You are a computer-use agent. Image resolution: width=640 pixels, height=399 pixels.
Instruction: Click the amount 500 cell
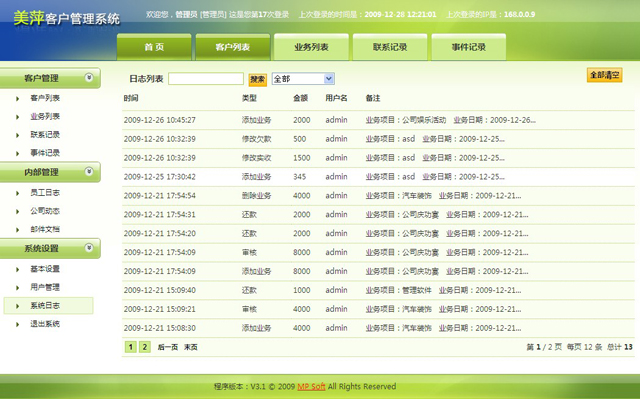(x=300, y=139)
